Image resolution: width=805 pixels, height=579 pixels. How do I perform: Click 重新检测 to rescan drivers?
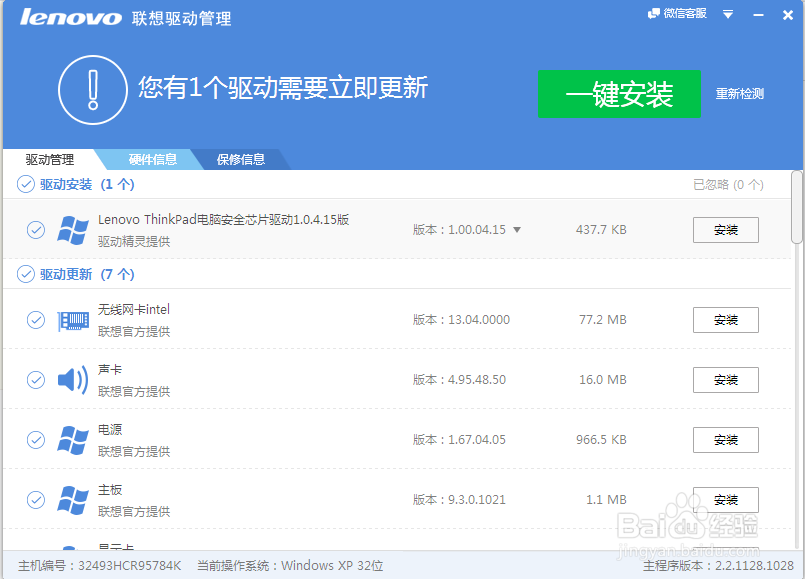[740, 94]
